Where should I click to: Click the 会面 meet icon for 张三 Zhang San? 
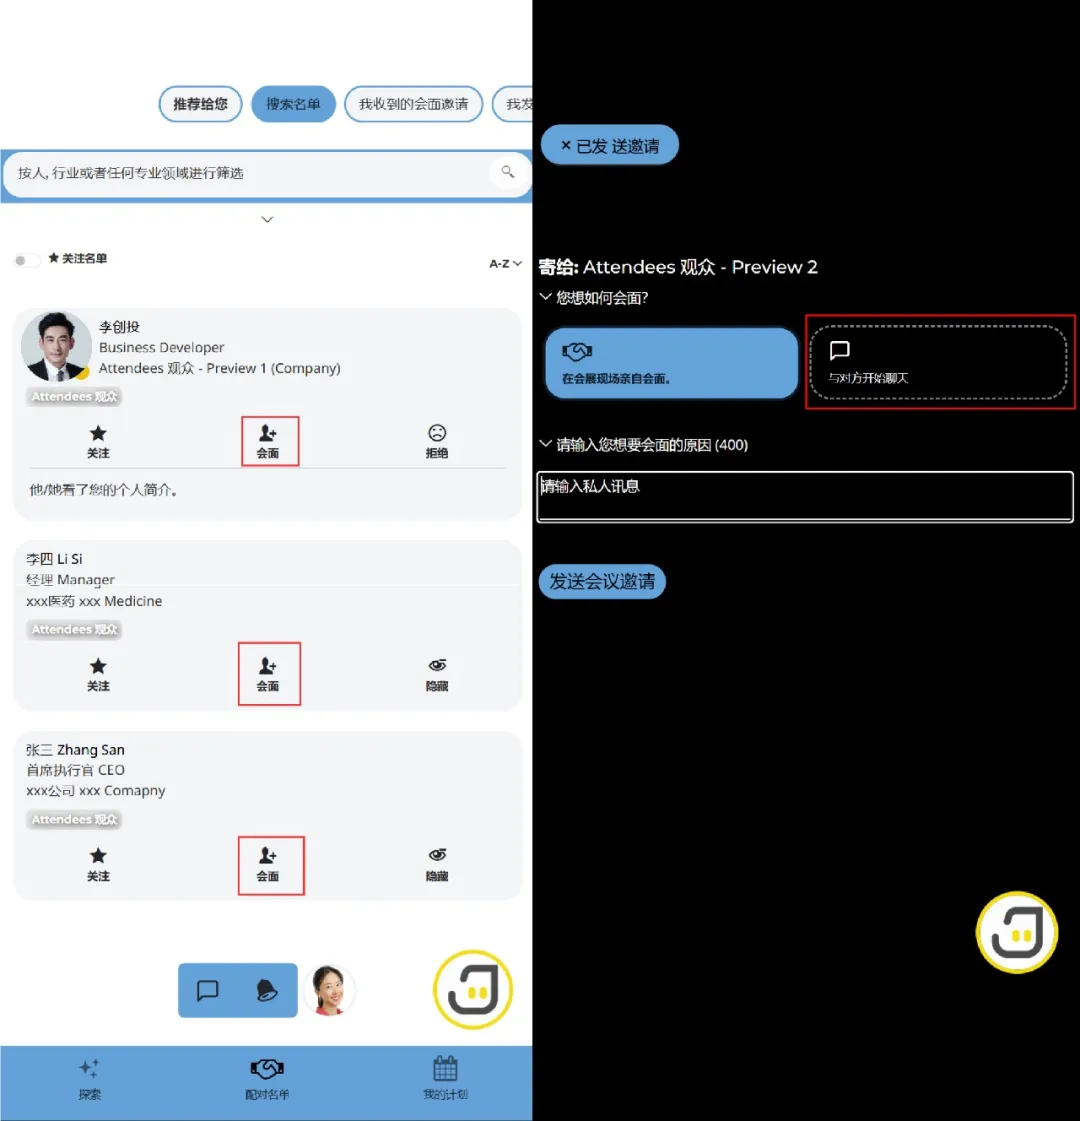coord(268,857)
